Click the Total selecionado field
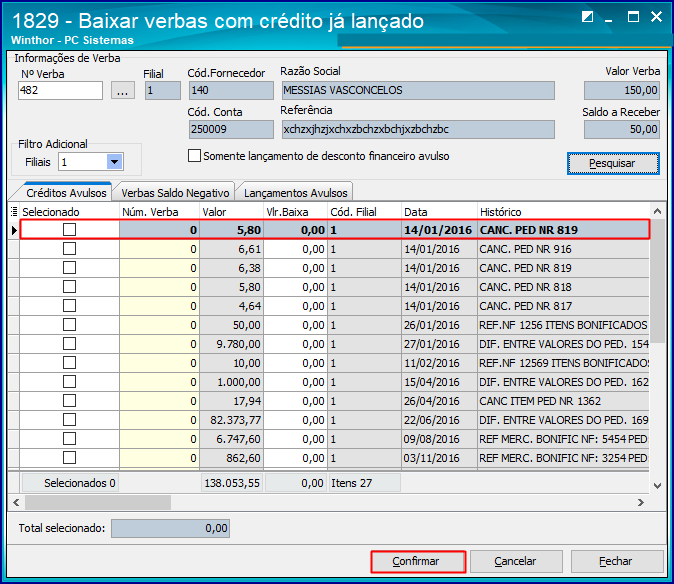674x584 pixels. (170, 528)
